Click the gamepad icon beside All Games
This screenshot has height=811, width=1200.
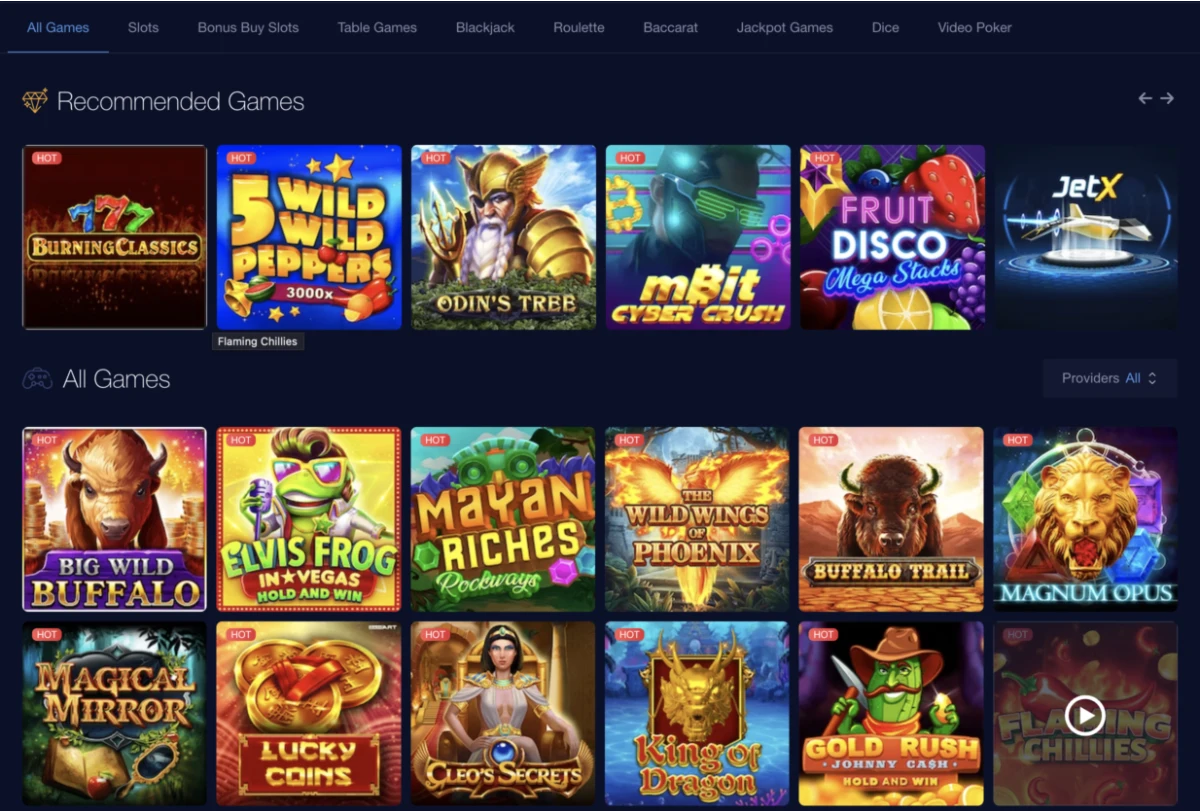[37, 379]
